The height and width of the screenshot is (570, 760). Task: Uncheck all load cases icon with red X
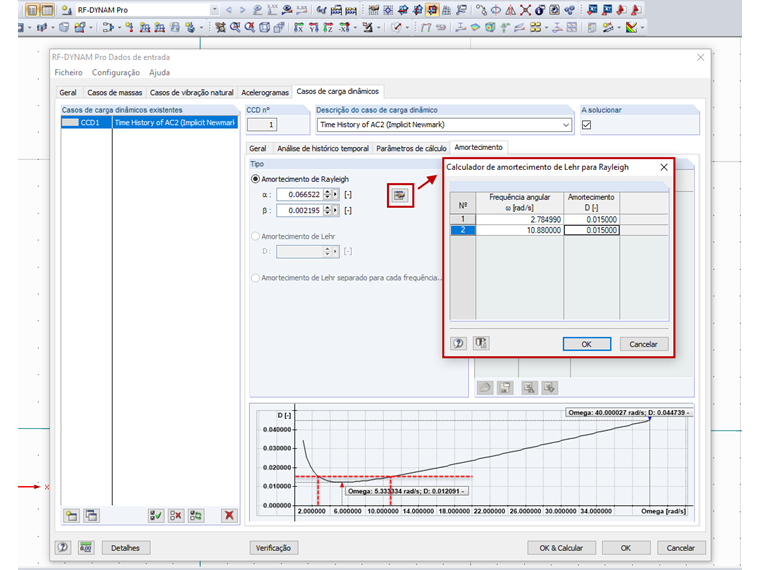175,516
